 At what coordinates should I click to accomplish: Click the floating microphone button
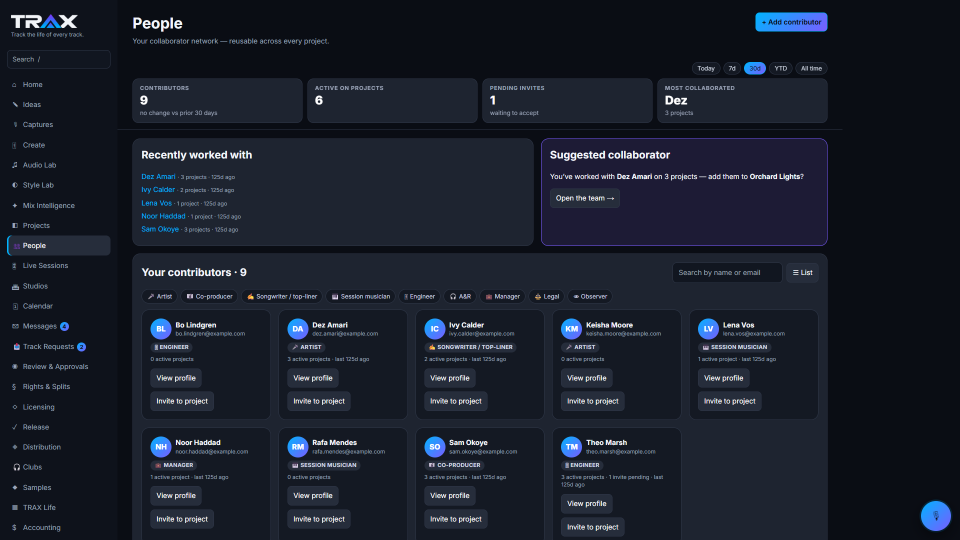tap(936, 516)
